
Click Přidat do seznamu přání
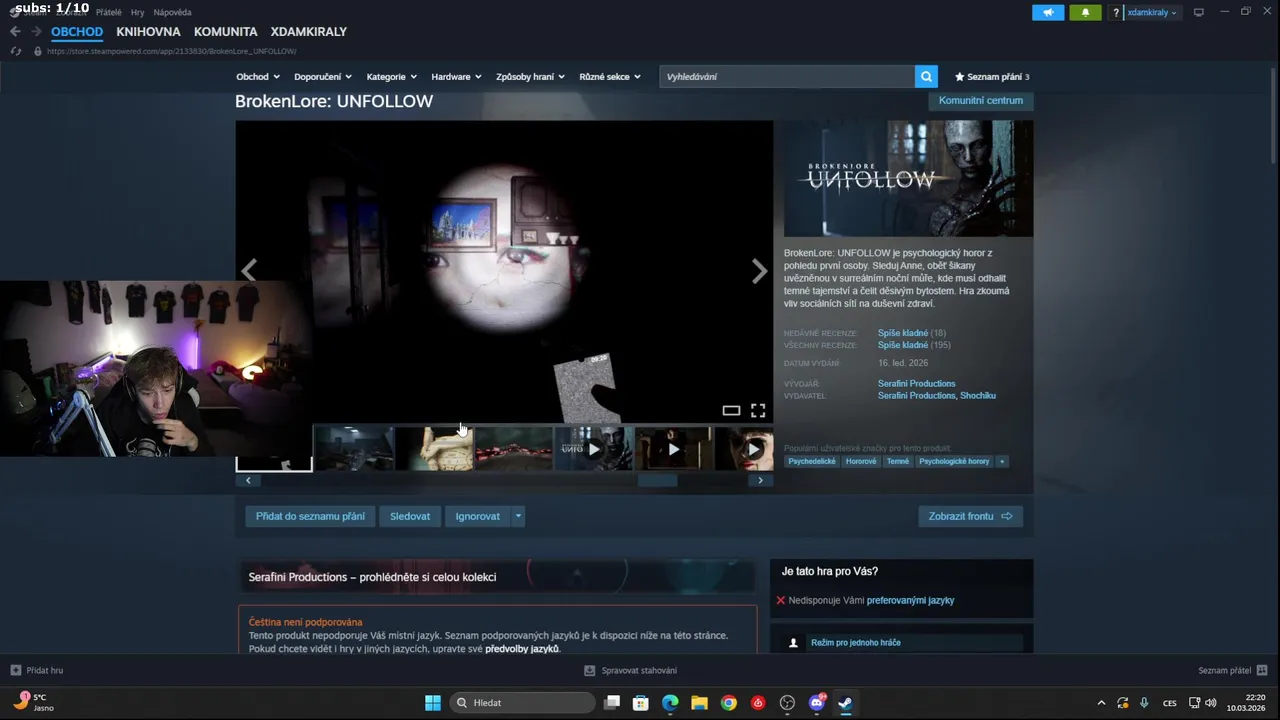pyautogui.click(x=310, y=516)
